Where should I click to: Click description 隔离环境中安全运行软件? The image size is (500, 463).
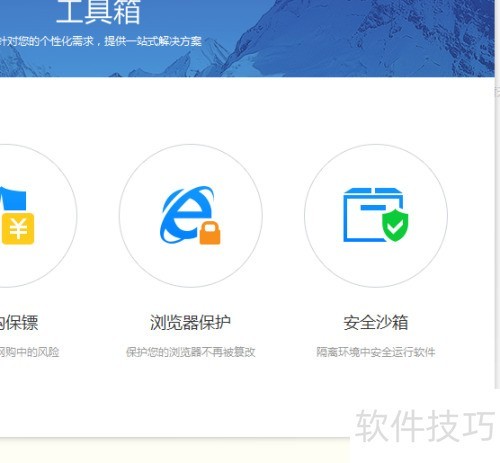click(x=376, y=352)
